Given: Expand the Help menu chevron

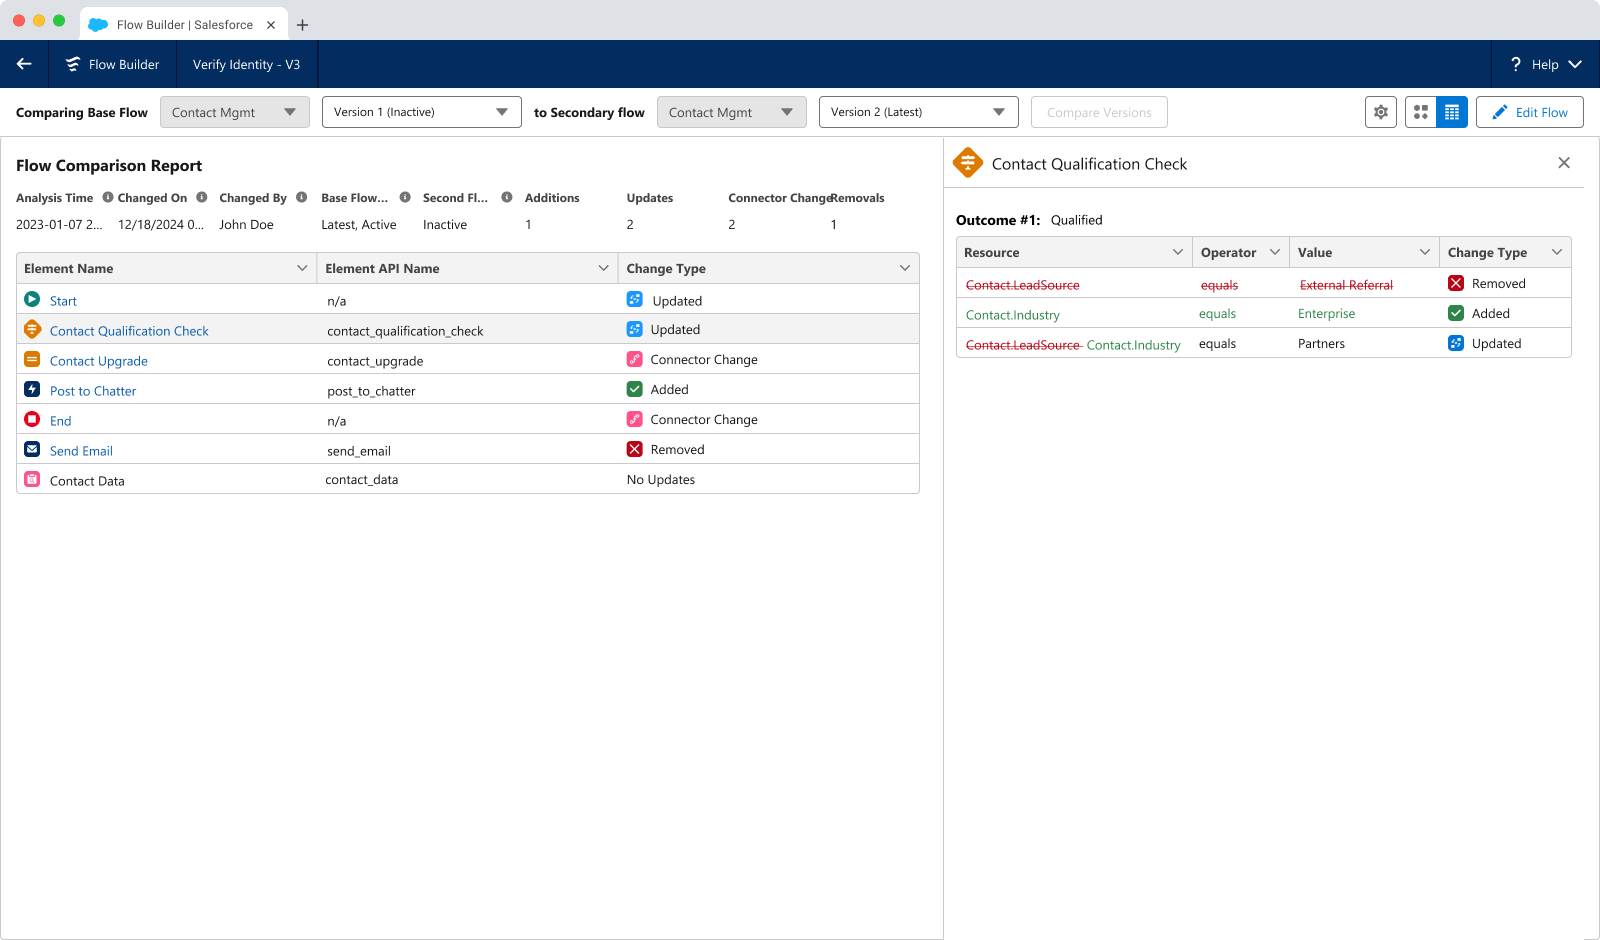Looking at the screenshot, I should point(1575,64).
